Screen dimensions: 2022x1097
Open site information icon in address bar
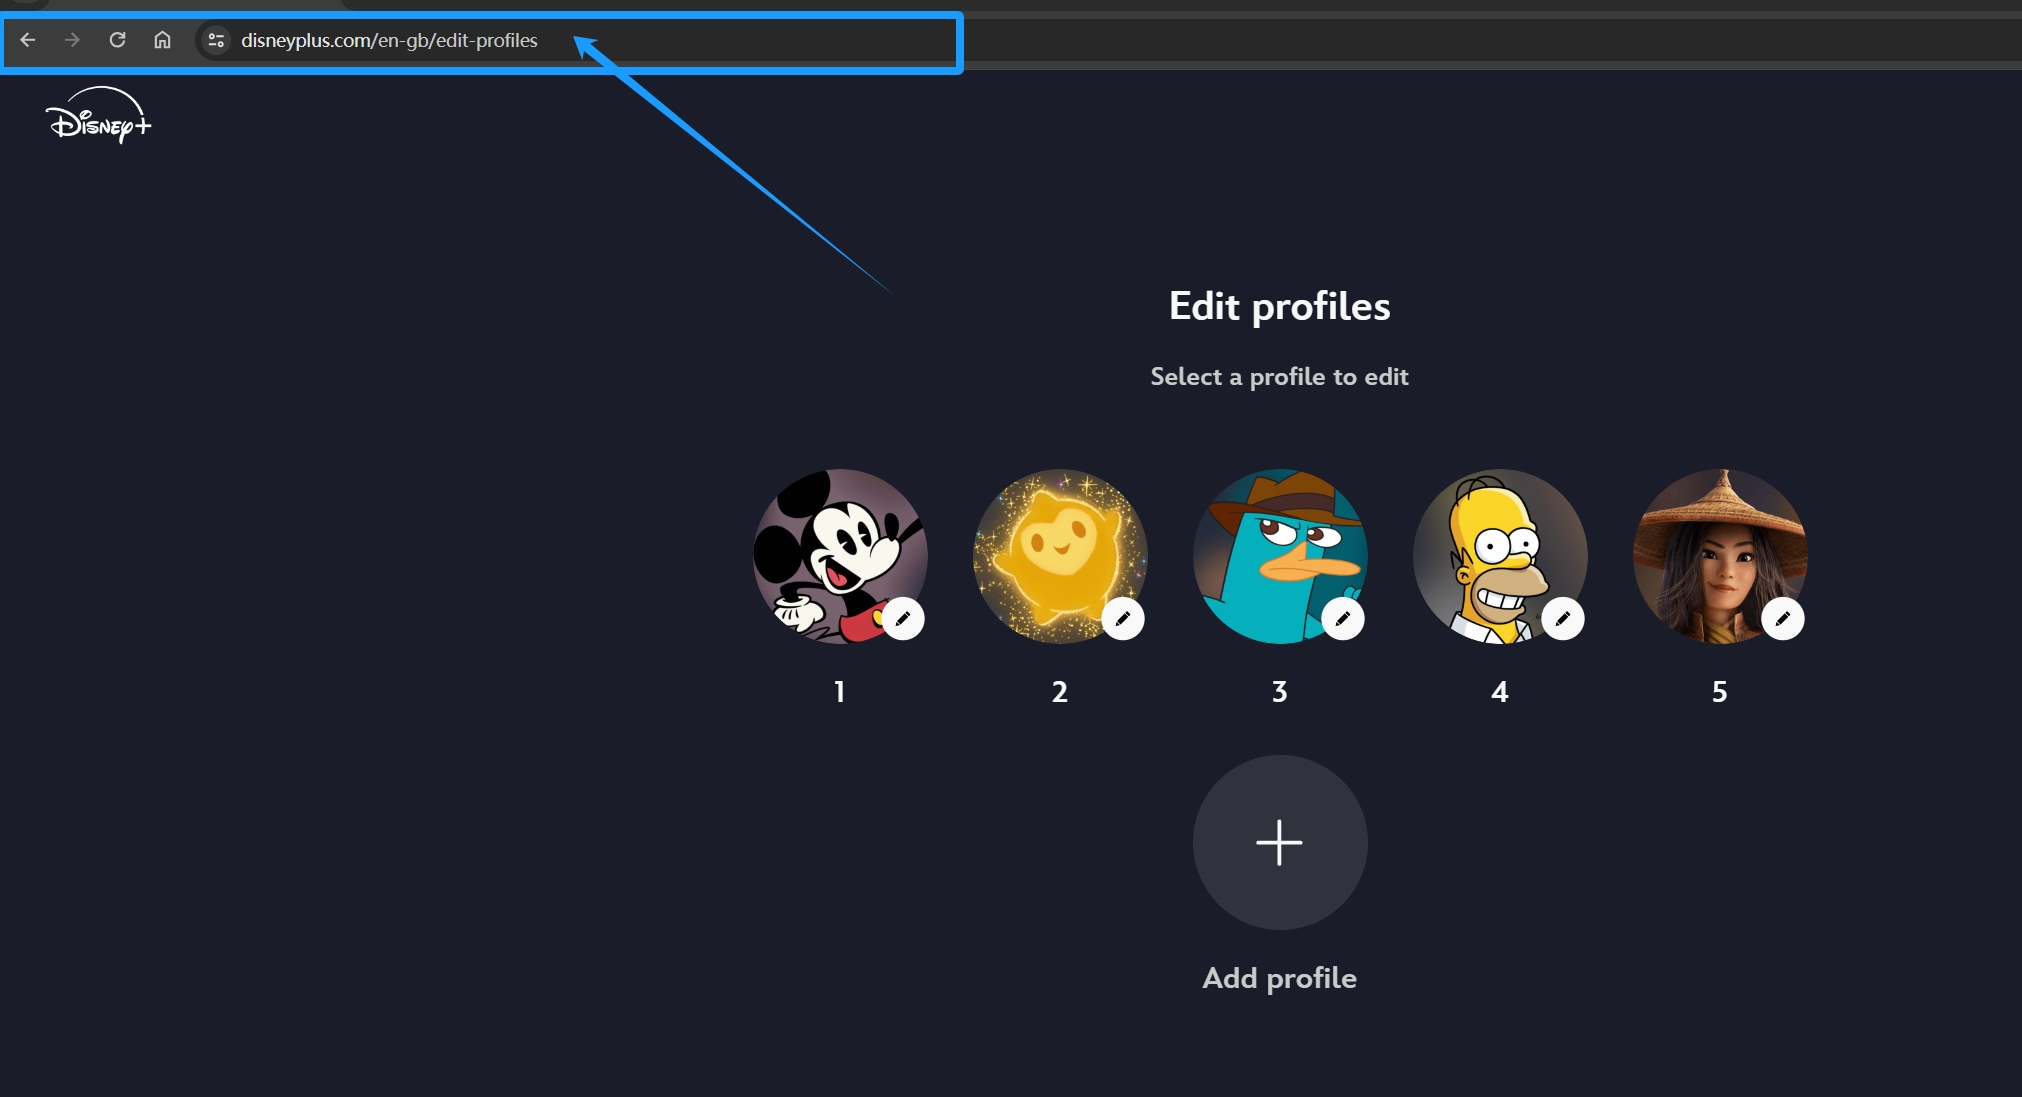click(216, 40)
